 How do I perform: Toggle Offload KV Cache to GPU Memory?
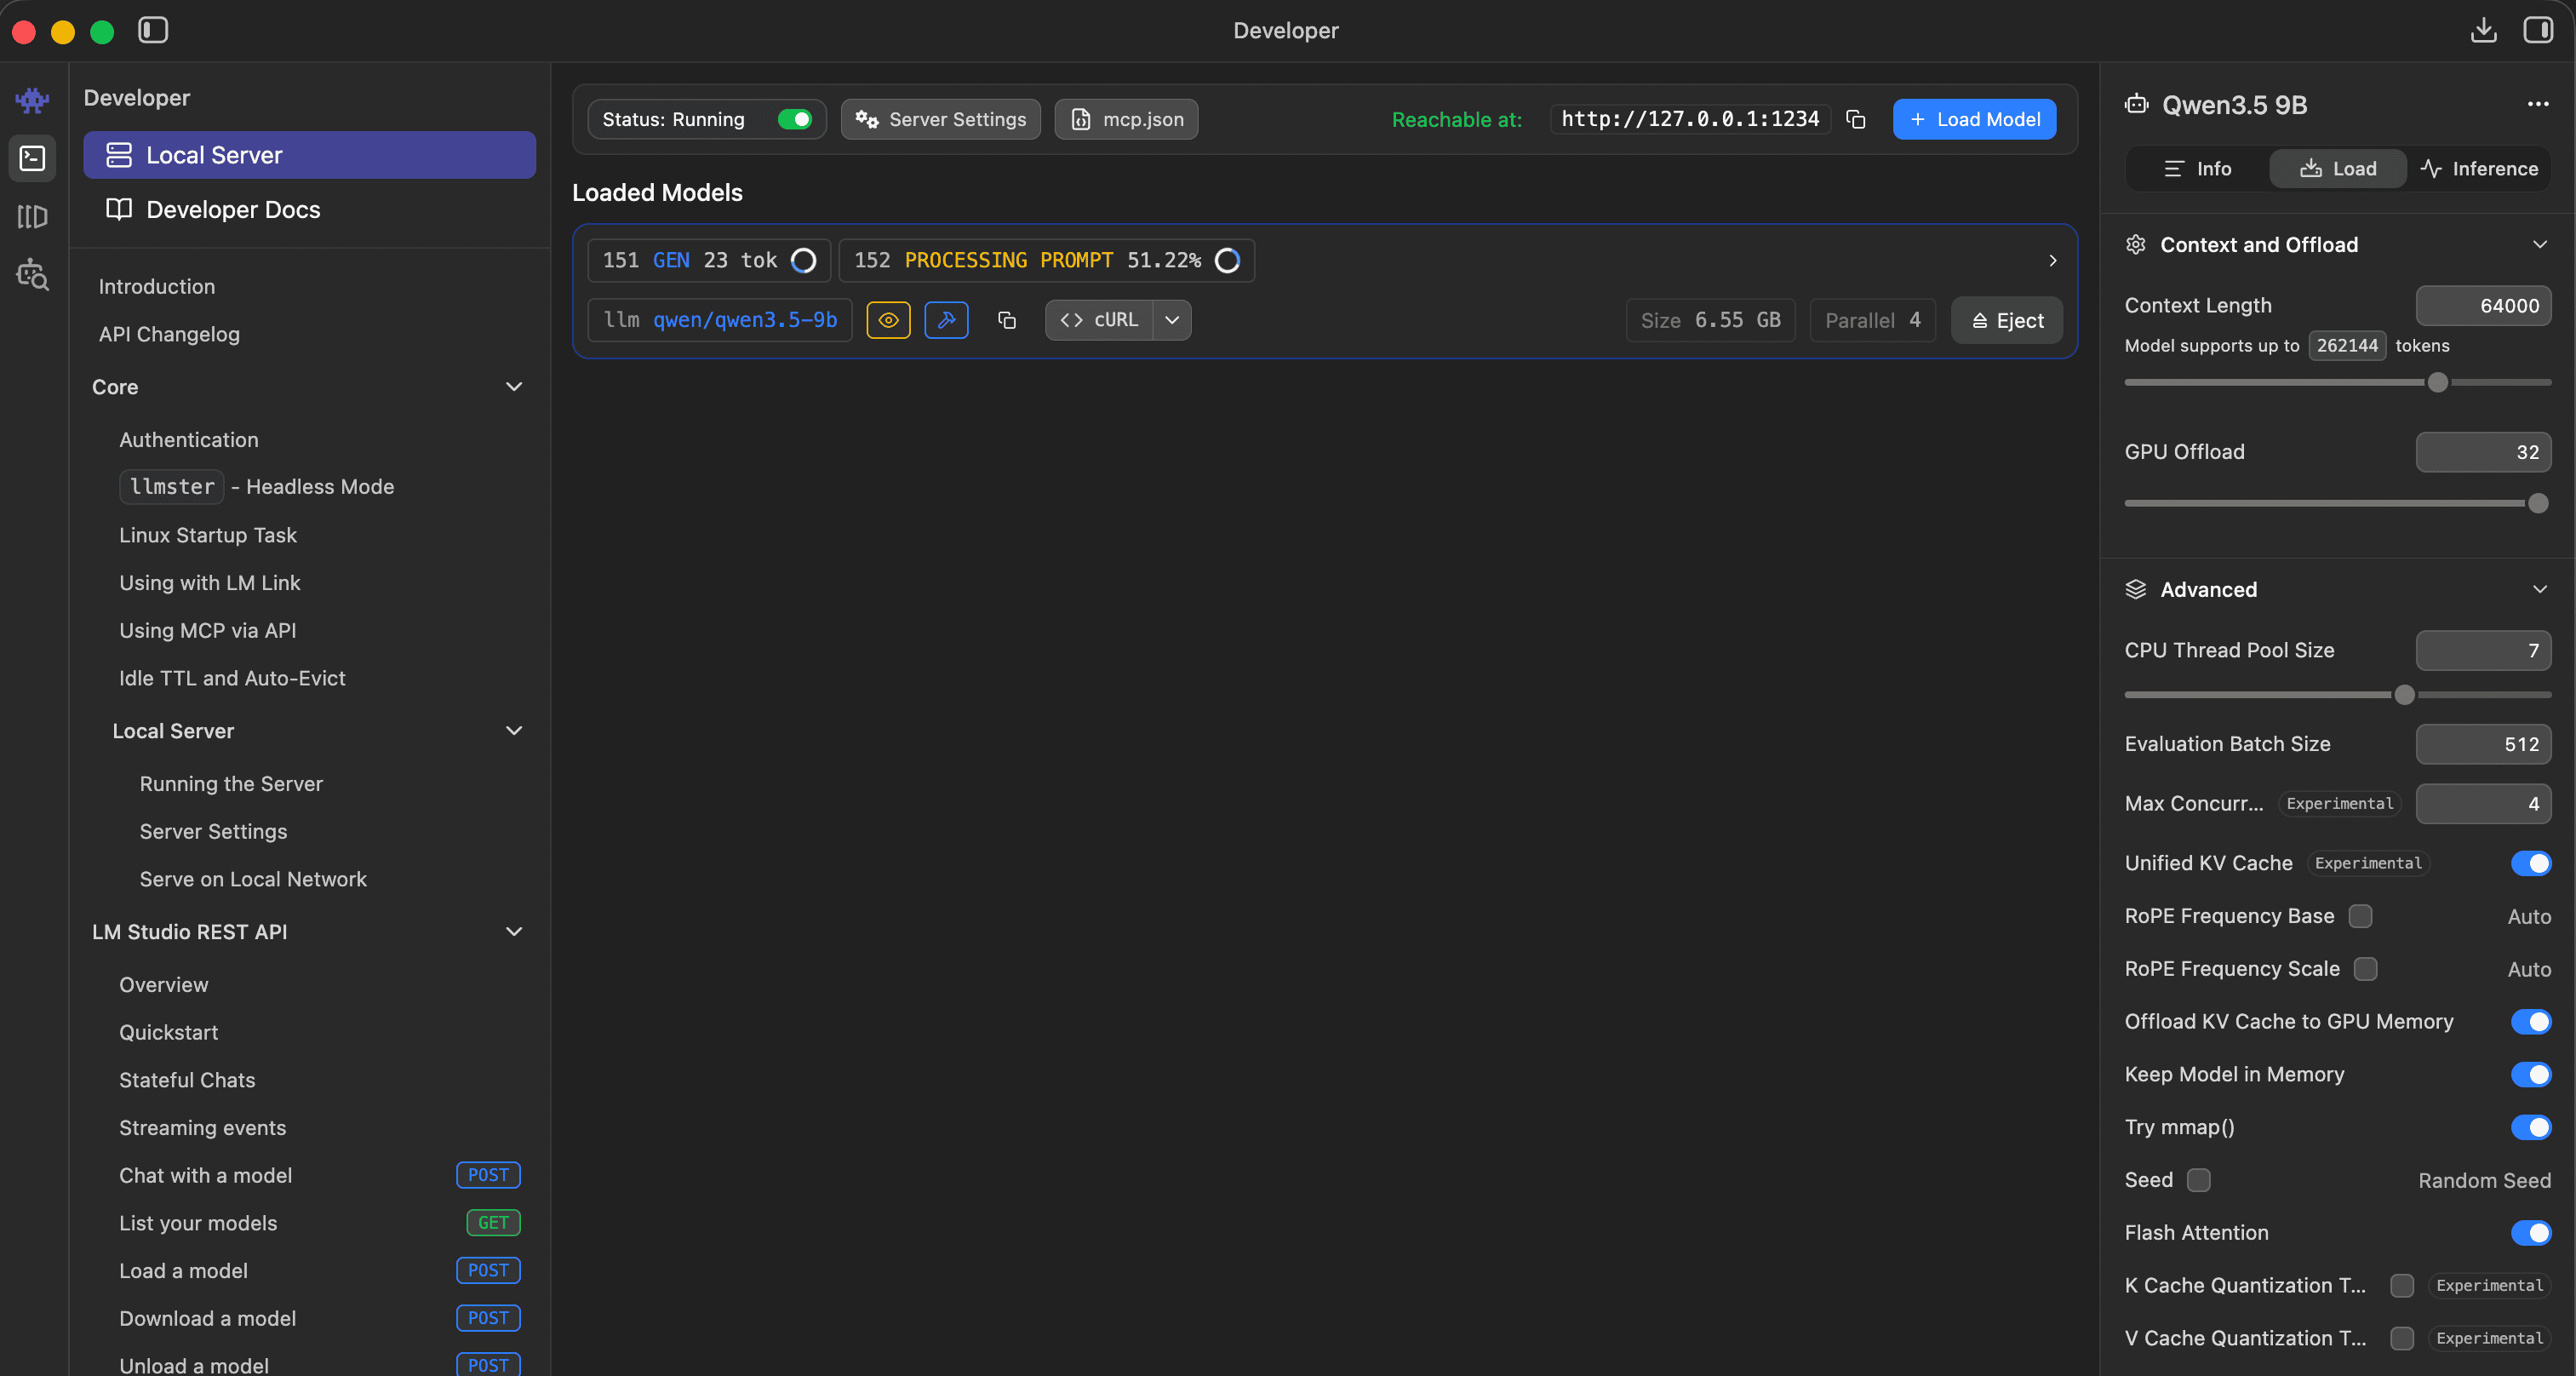(x=2531, y=1021)
